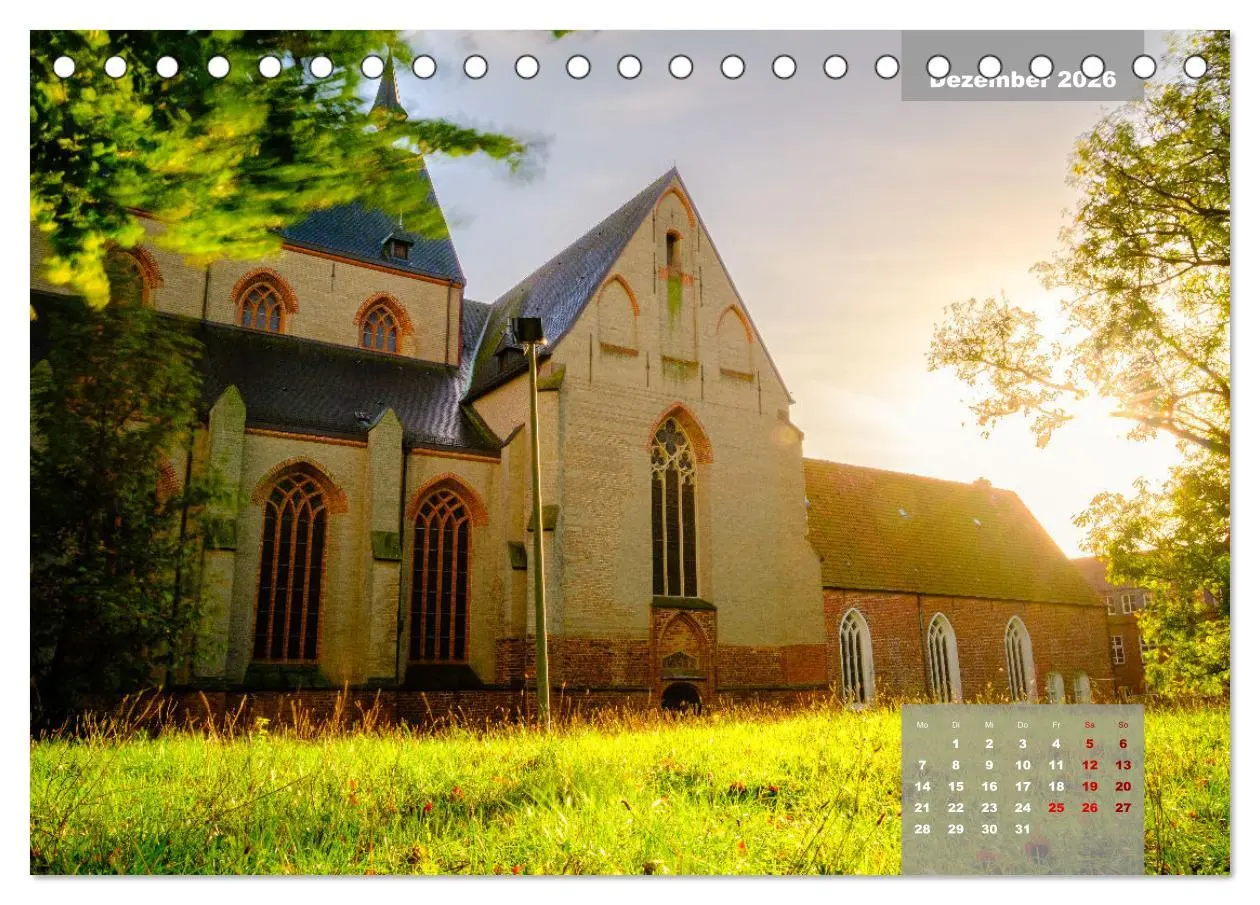The width and height of the screenshot is (1260, 905).
Task: Select the red 'Sa' weekday header
Action: point(1089,725)
